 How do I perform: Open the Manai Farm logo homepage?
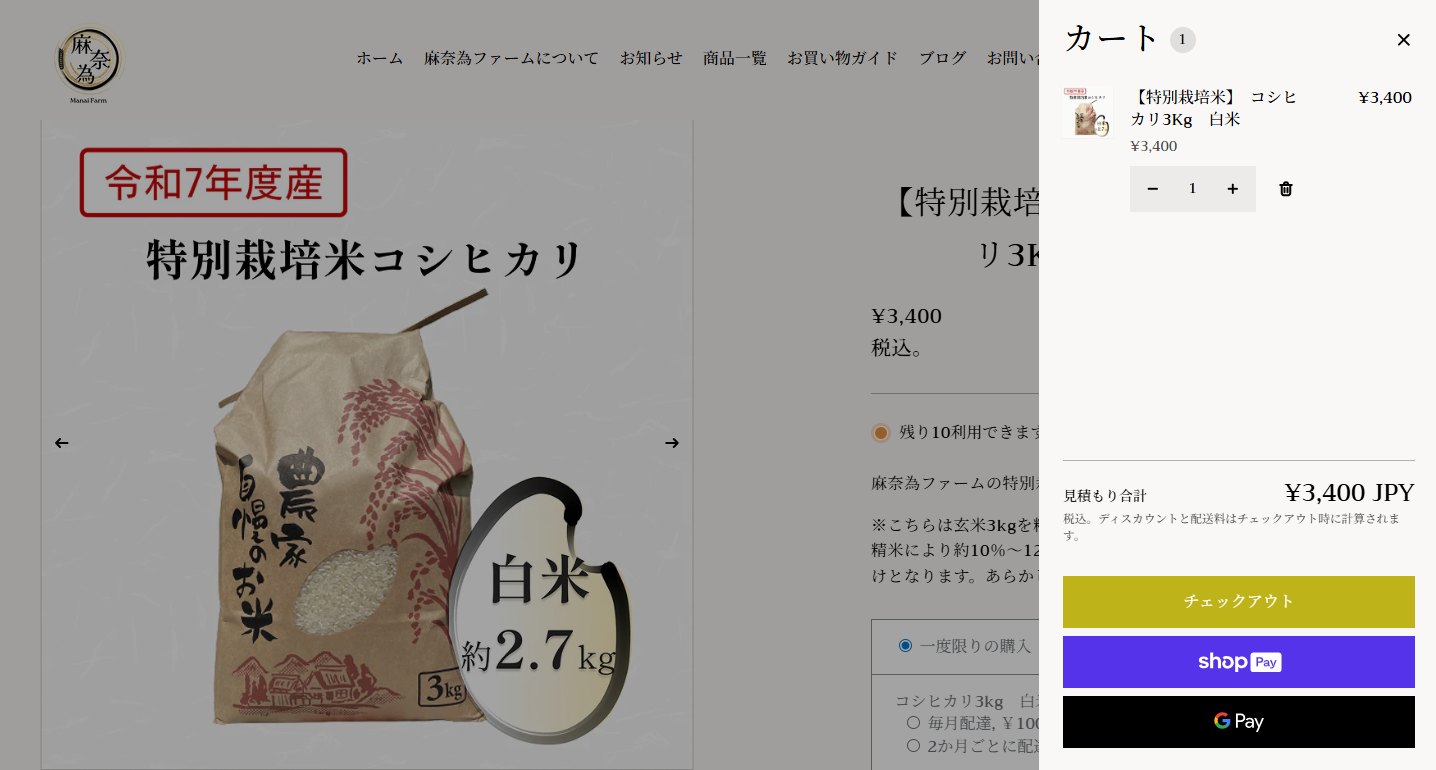[89, 63]
